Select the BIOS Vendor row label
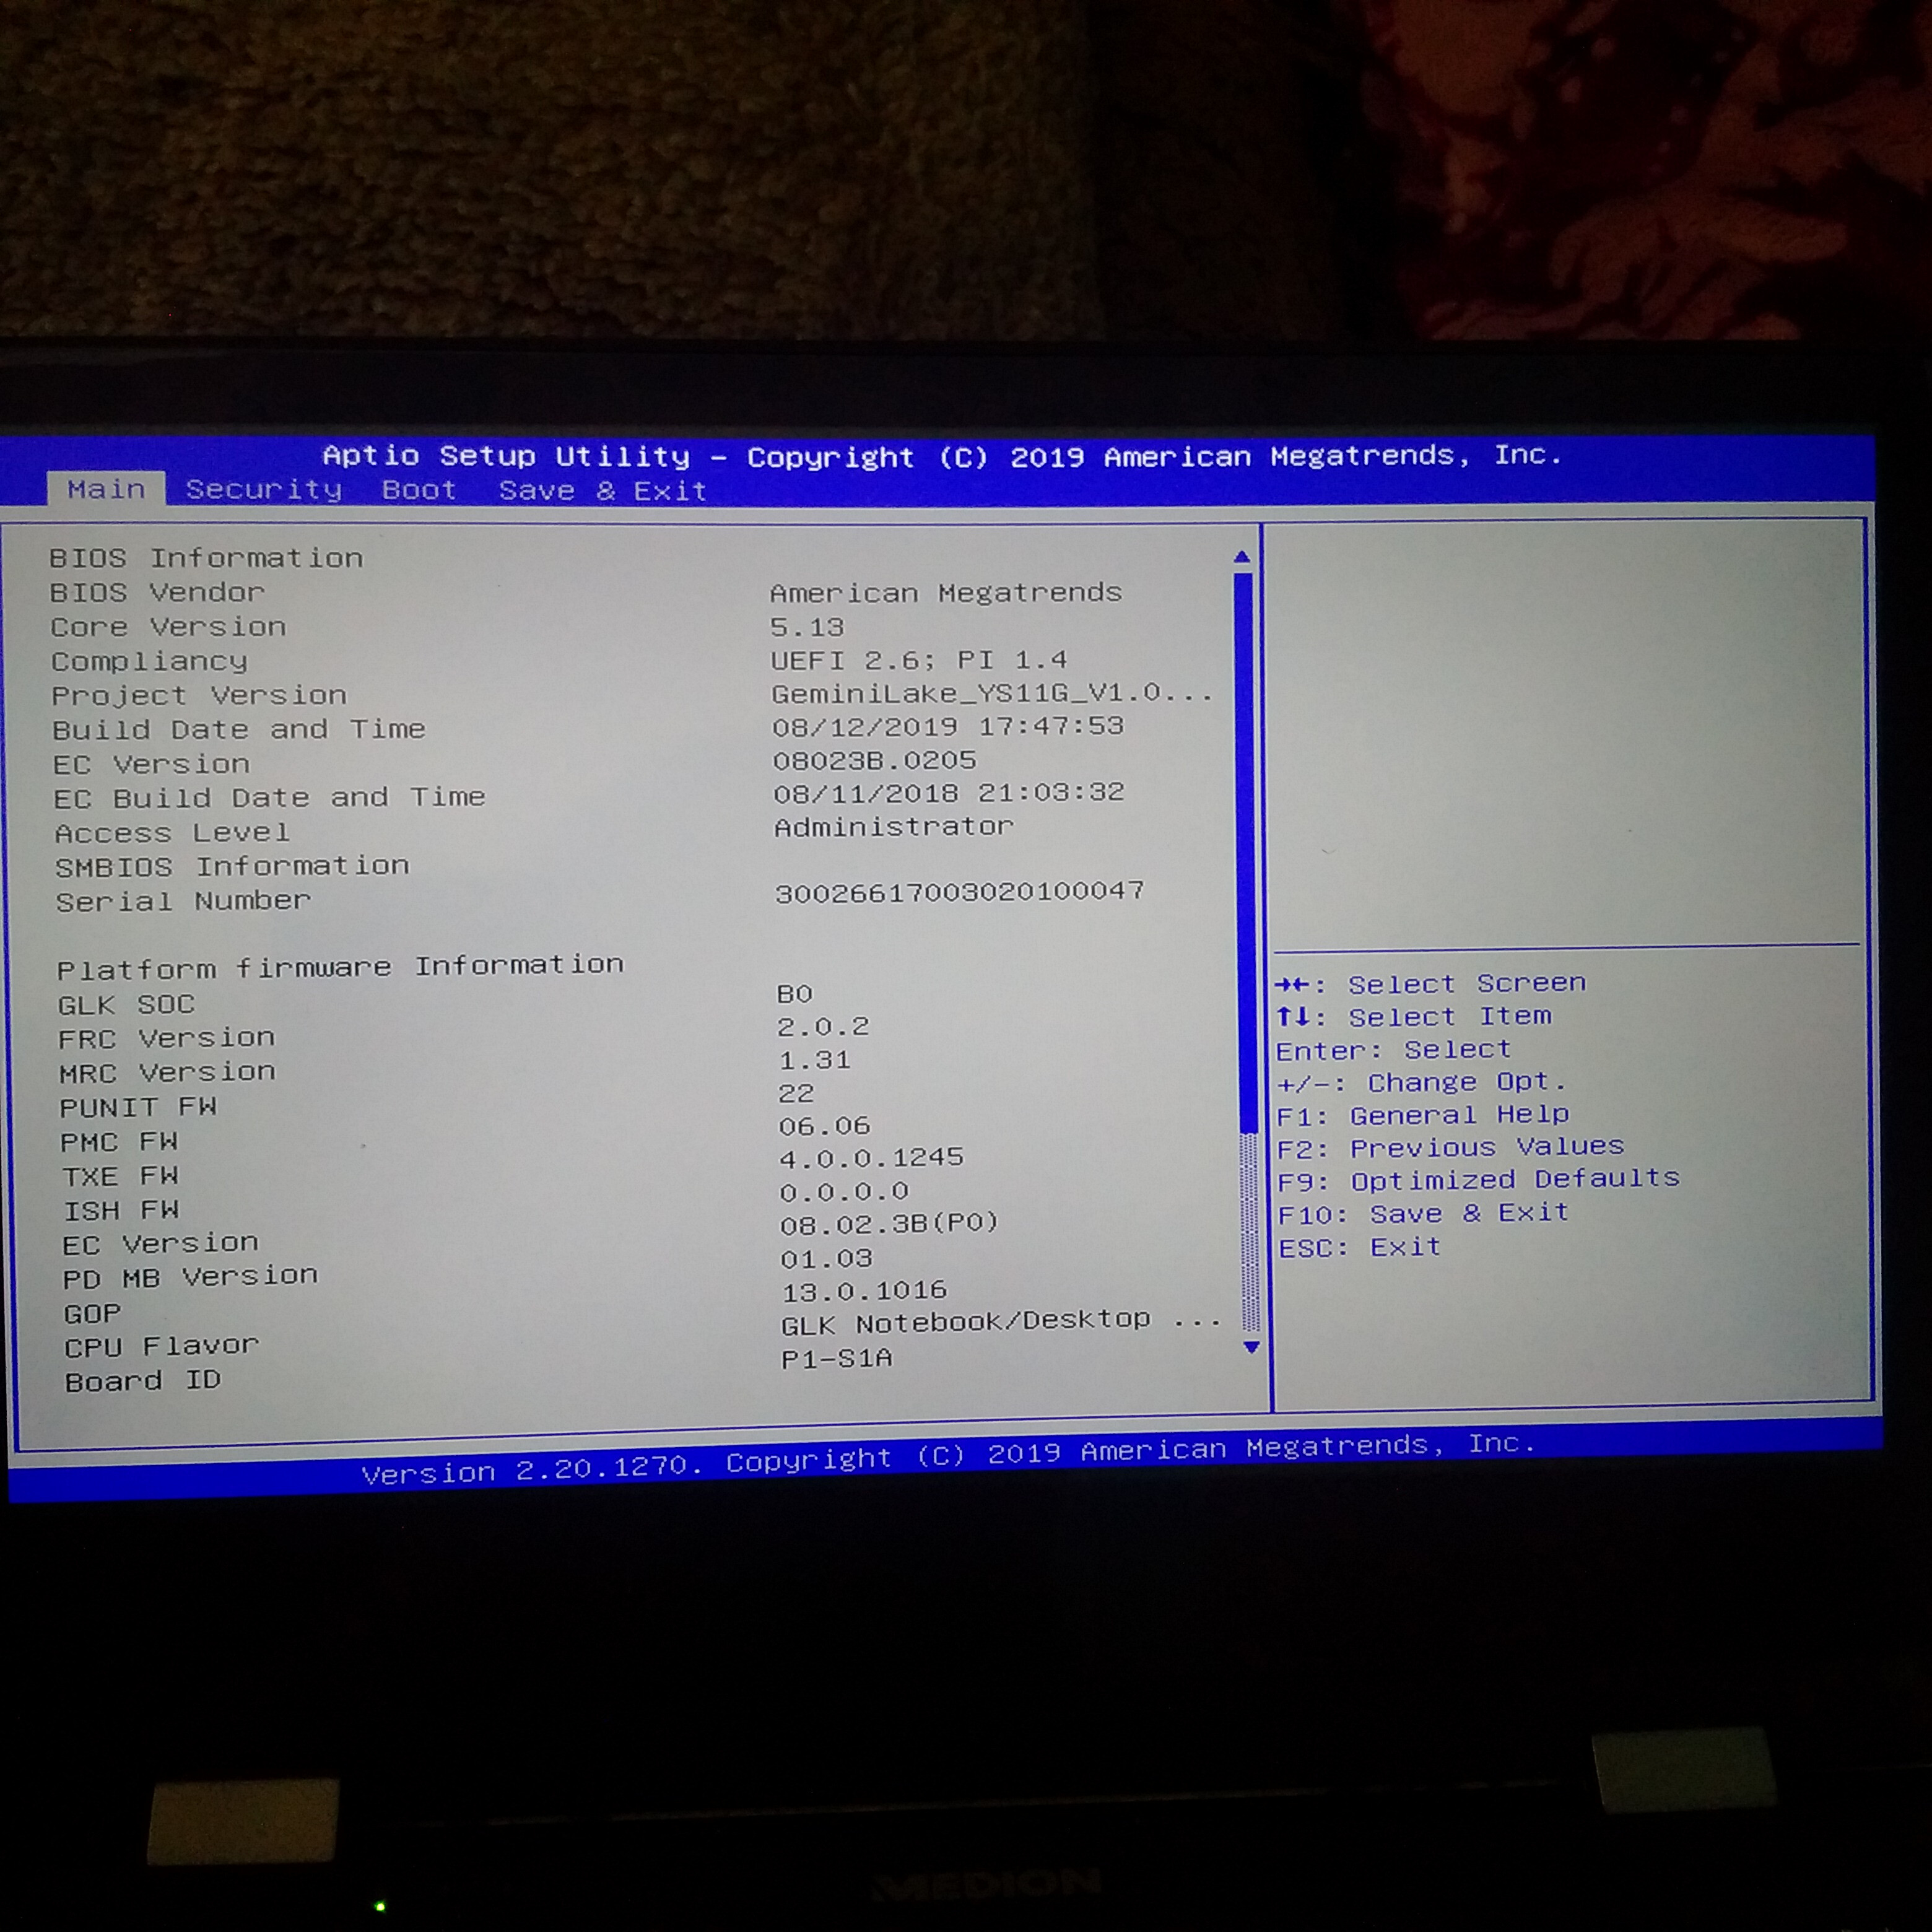The width and height of the screenshot is (1932, 1932). point(157,592)
